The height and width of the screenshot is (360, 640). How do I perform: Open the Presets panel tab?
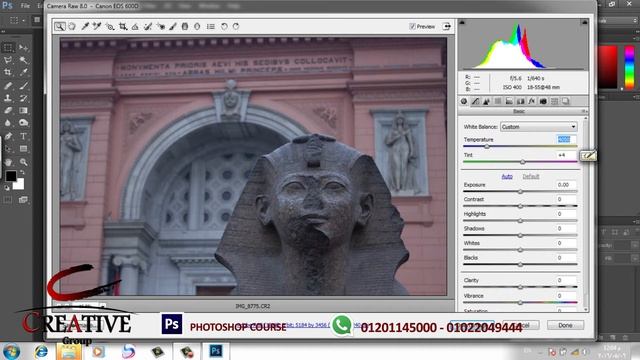pos(554,101)
